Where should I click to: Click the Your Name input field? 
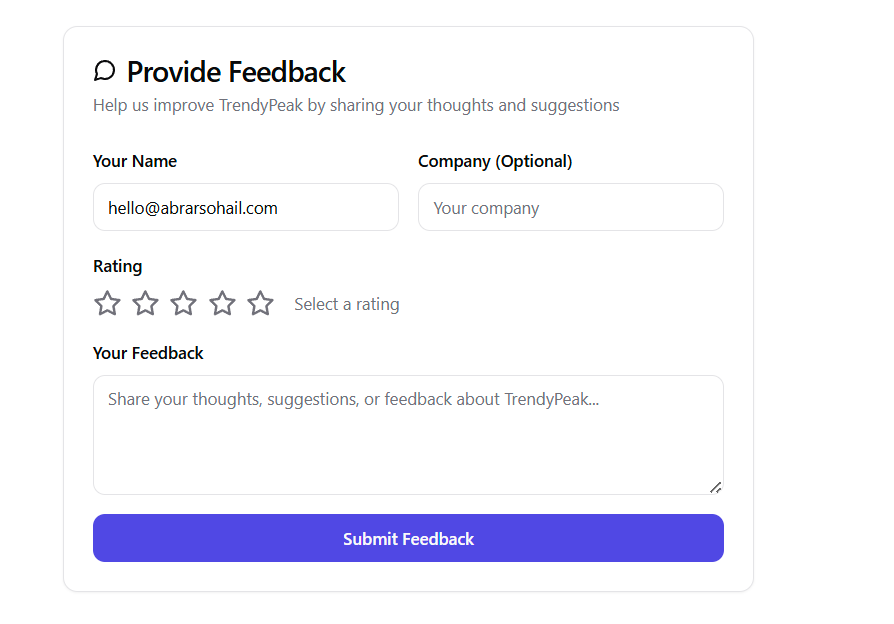pyautogui.click(x=246, y=207)
